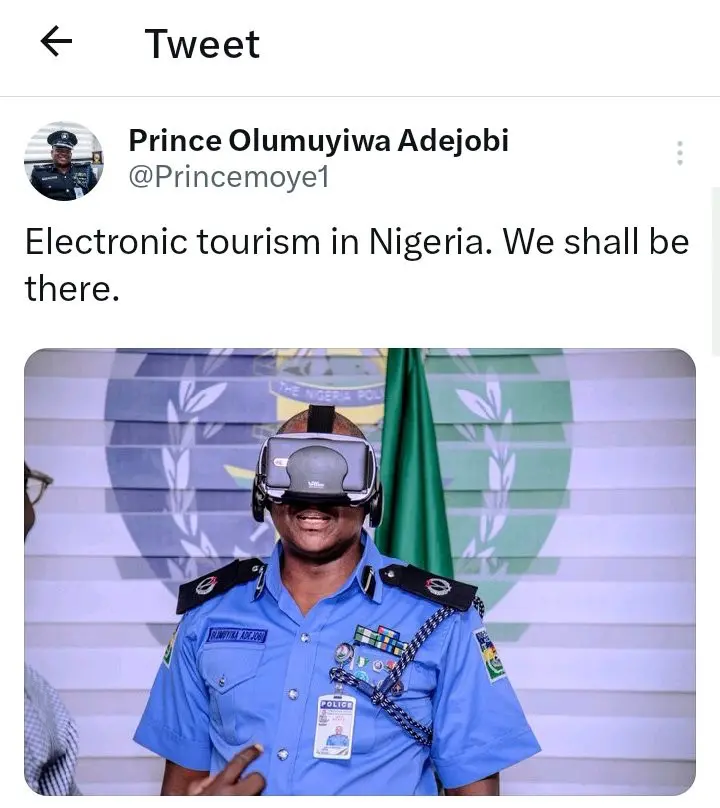This screenshot has width=720, height=808.
Task: Click the display name Prince Olumuyiwa Adejobi
Action: [319, 140]
